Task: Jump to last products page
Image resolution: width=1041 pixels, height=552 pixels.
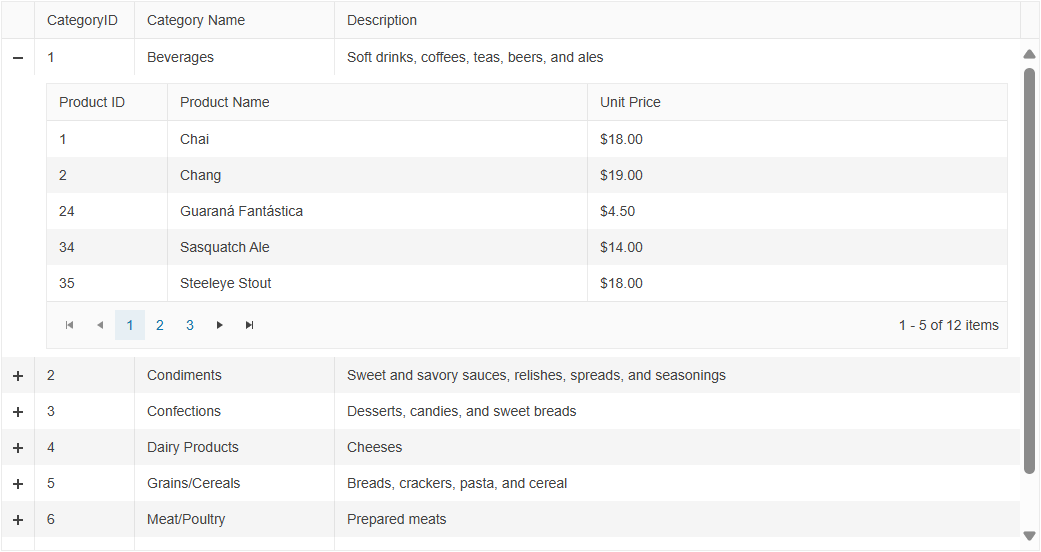Action: 250,325
